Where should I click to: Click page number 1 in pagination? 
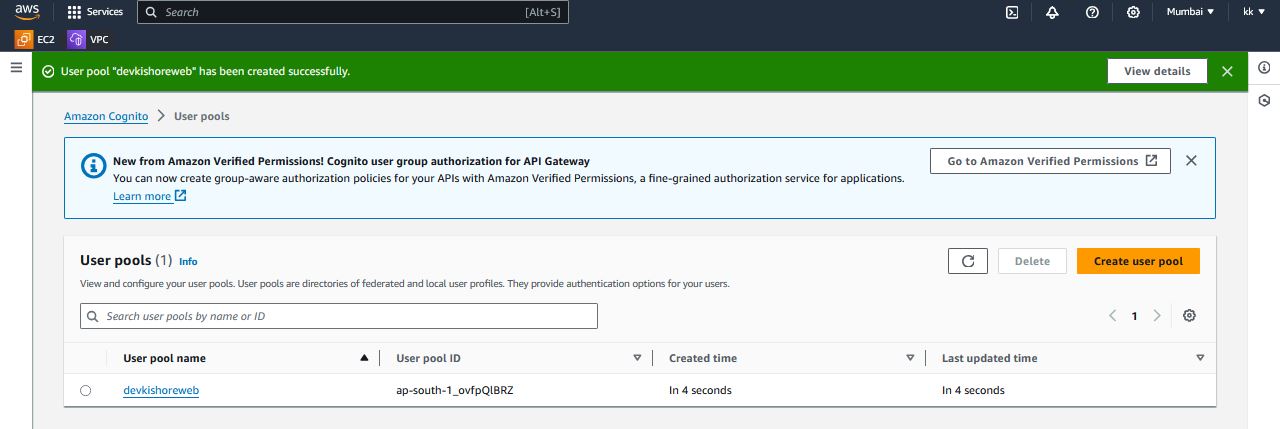point(1134,316)
